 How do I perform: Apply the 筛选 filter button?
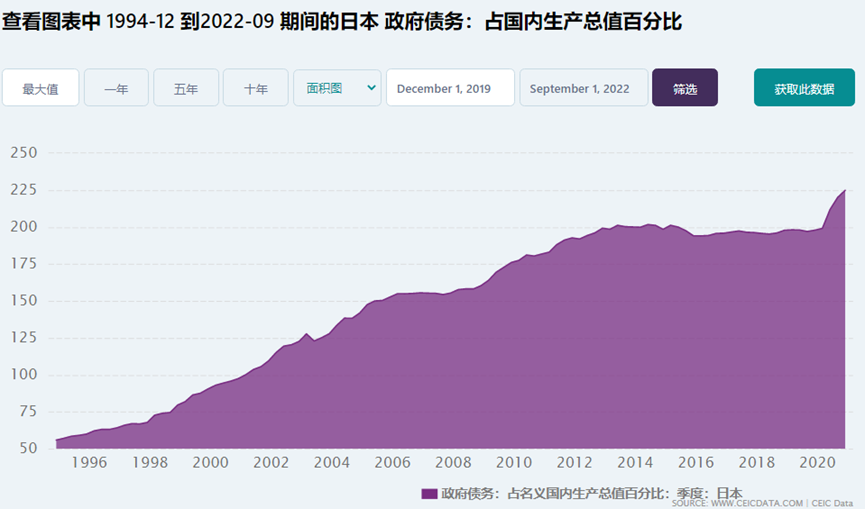coord(685,88)
